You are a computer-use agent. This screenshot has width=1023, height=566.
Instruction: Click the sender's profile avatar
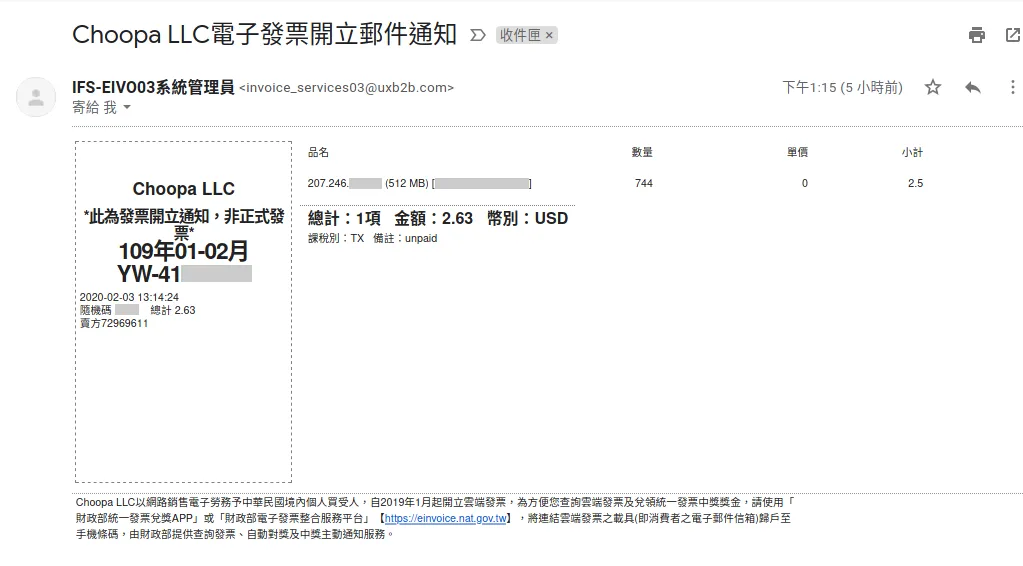(36, 97)
